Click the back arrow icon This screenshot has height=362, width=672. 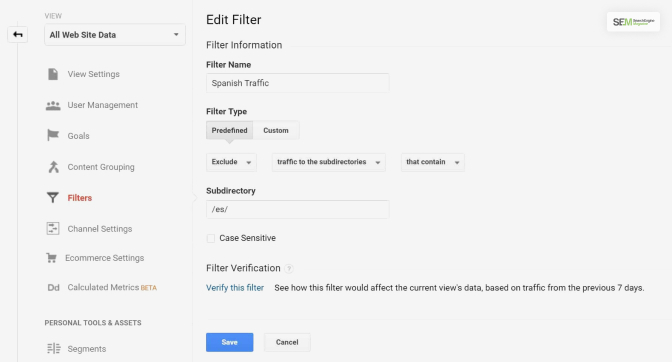pos(18,34)
